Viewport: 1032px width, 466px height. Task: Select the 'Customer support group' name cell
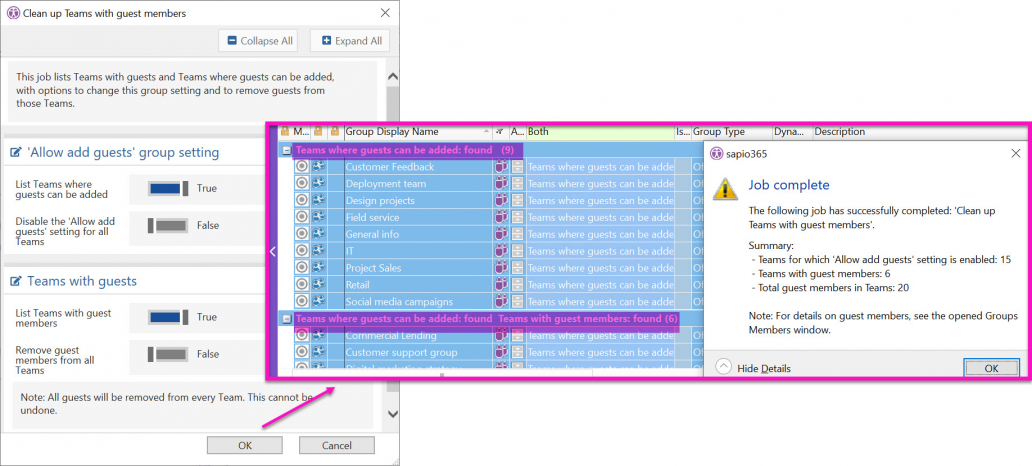click(419, 352)
